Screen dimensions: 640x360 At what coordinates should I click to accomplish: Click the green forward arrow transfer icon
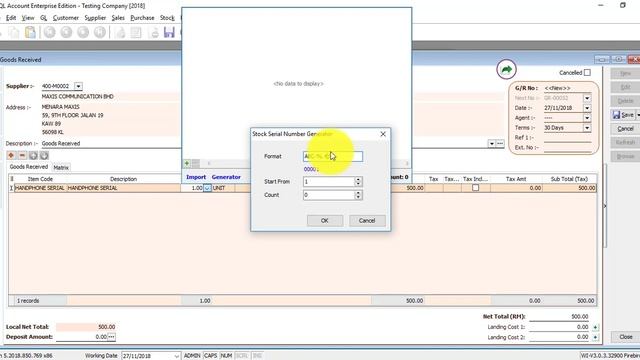[x=506, y=69]
